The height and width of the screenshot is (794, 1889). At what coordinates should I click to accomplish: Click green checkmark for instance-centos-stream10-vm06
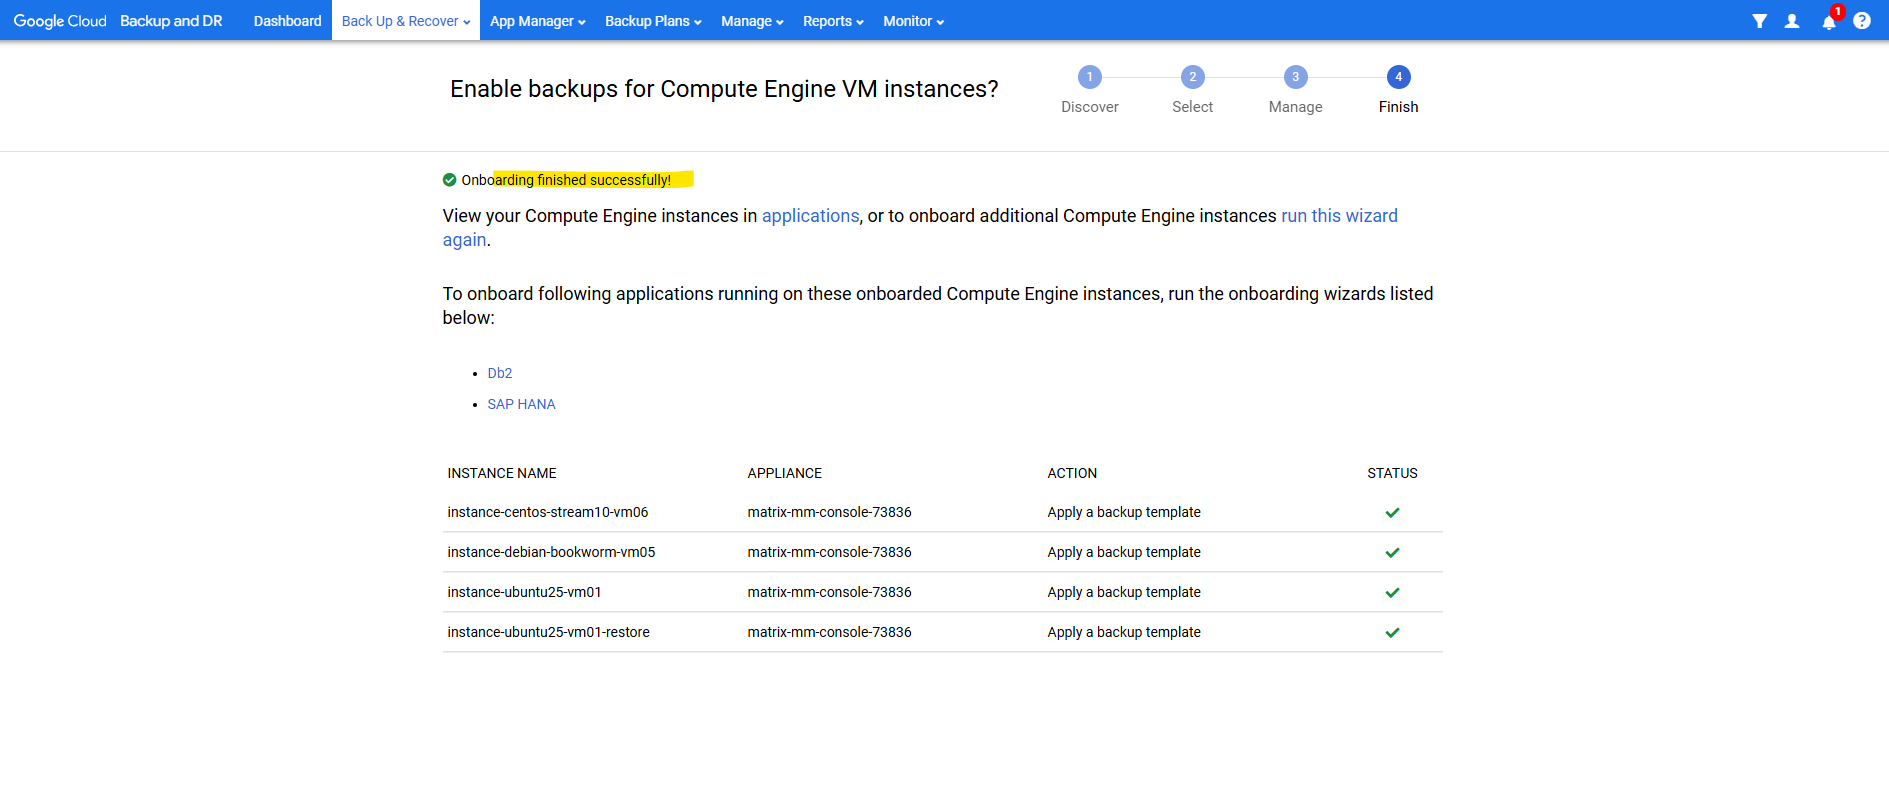1392,513
